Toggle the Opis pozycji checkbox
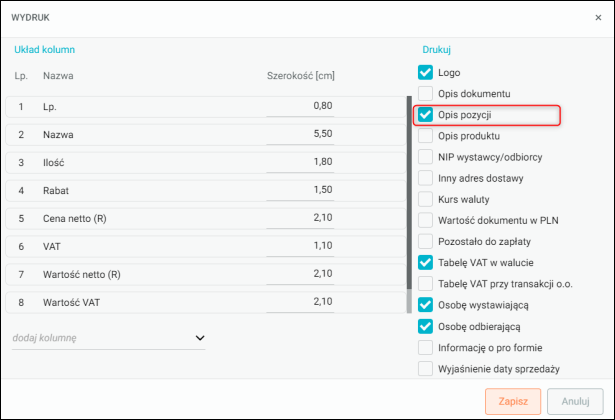 click(x=426, y=115)
